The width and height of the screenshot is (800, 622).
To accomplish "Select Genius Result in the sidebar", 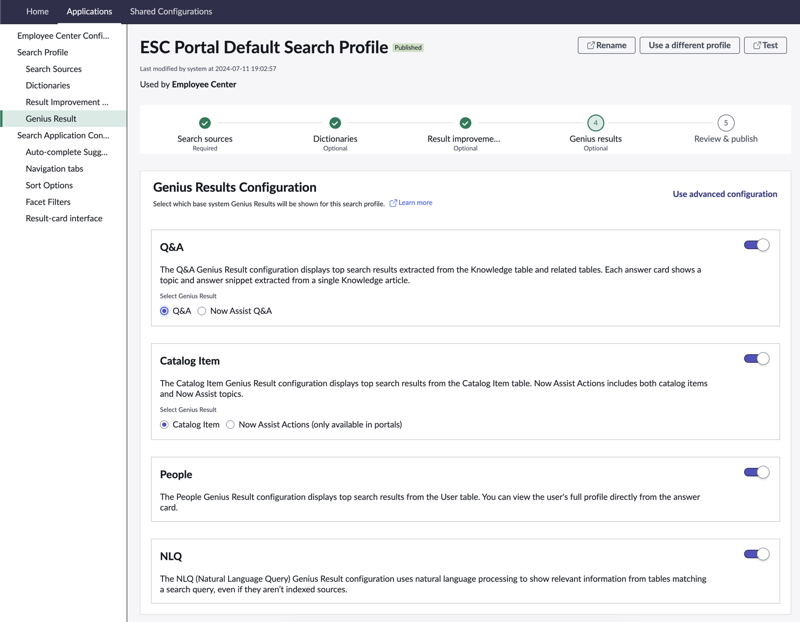I will pos(63,118).
